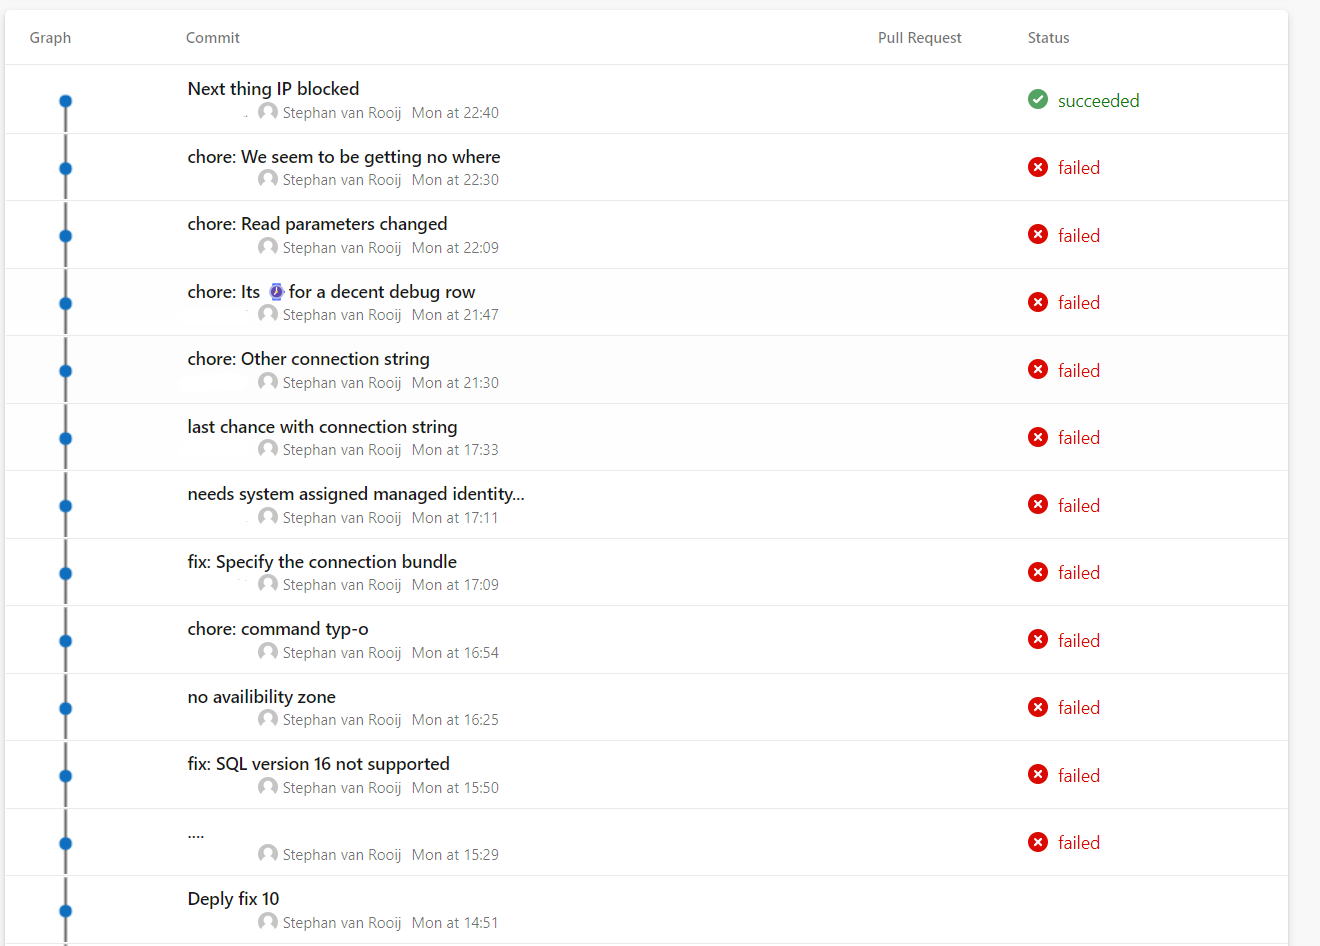The image size is (1320, 946).
Task: Click author avatar under 'SQL version 16 not supported'
Action: coord(268,786)
